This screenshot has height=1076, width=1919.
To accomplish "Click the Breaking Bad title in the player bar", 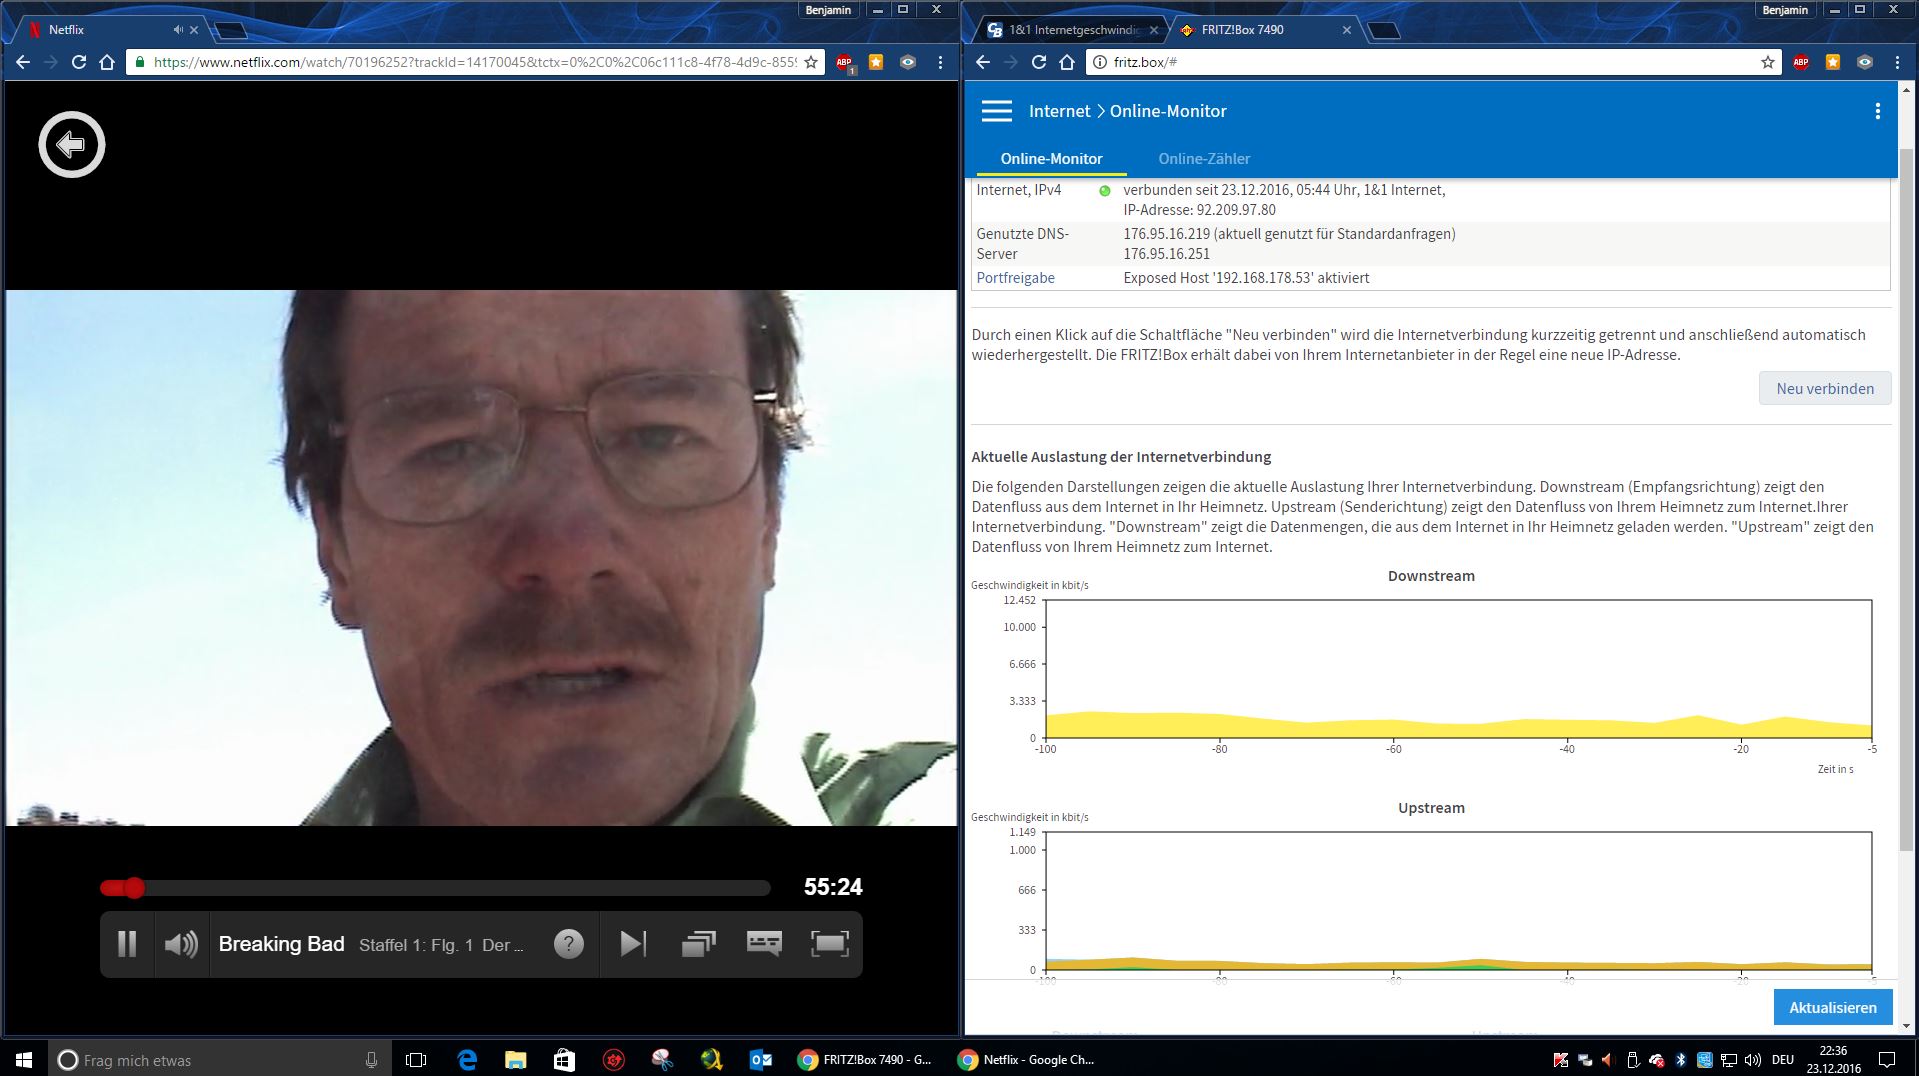I will [x=281, y=944].
